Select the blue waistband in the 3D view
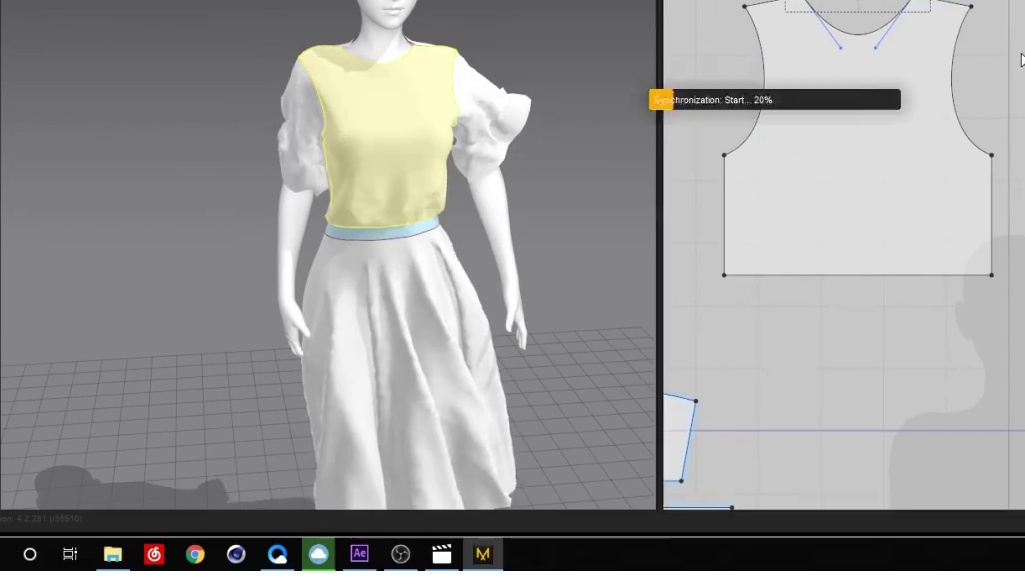Image resolution: width=1025 pixels, height=577 pixels. [382, 230]
